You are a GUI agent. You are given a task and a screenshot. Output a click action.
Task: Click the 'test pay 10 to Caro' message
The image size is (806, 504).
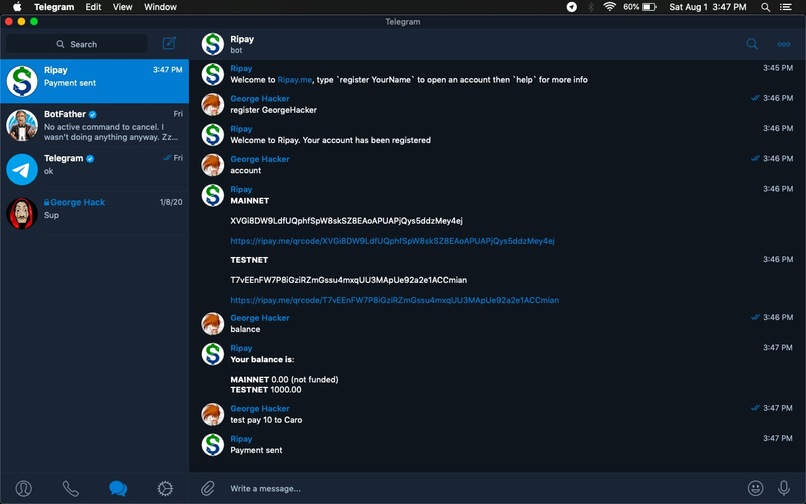tap(266, 420)
